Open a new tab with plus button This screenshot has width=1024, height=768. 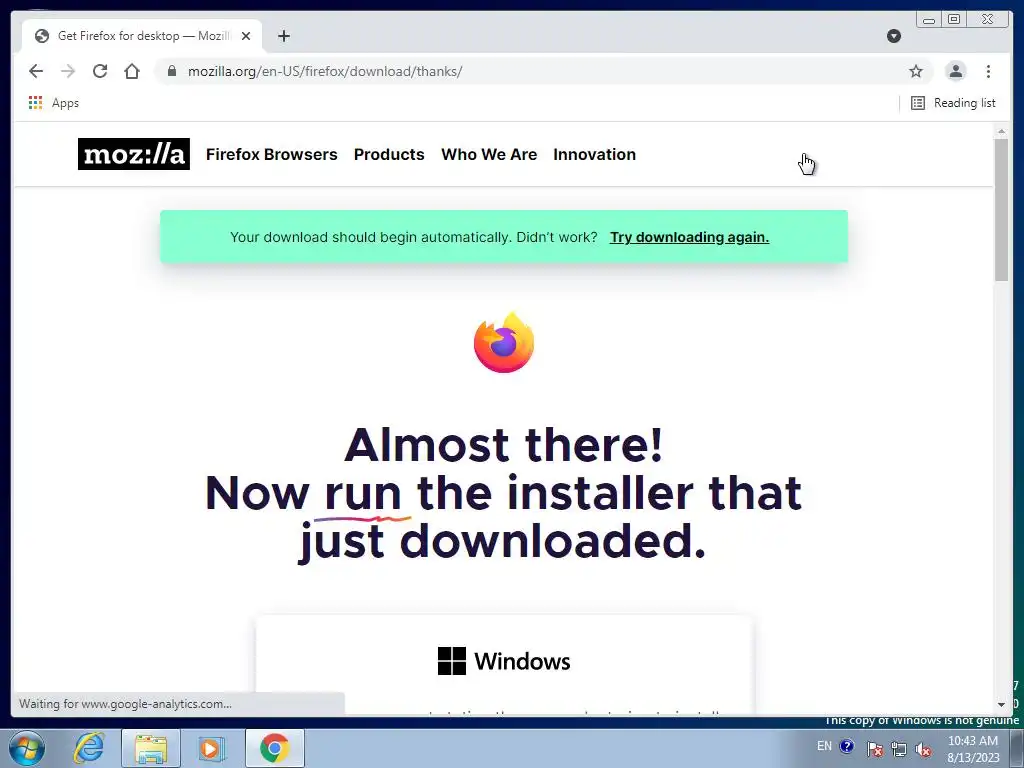[283, 36]
